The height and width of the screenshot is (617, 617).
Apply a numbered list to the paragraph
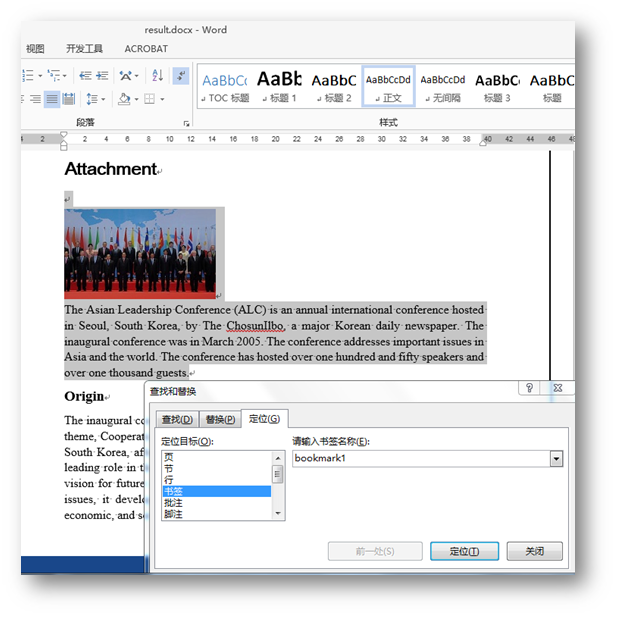(28, 75)
